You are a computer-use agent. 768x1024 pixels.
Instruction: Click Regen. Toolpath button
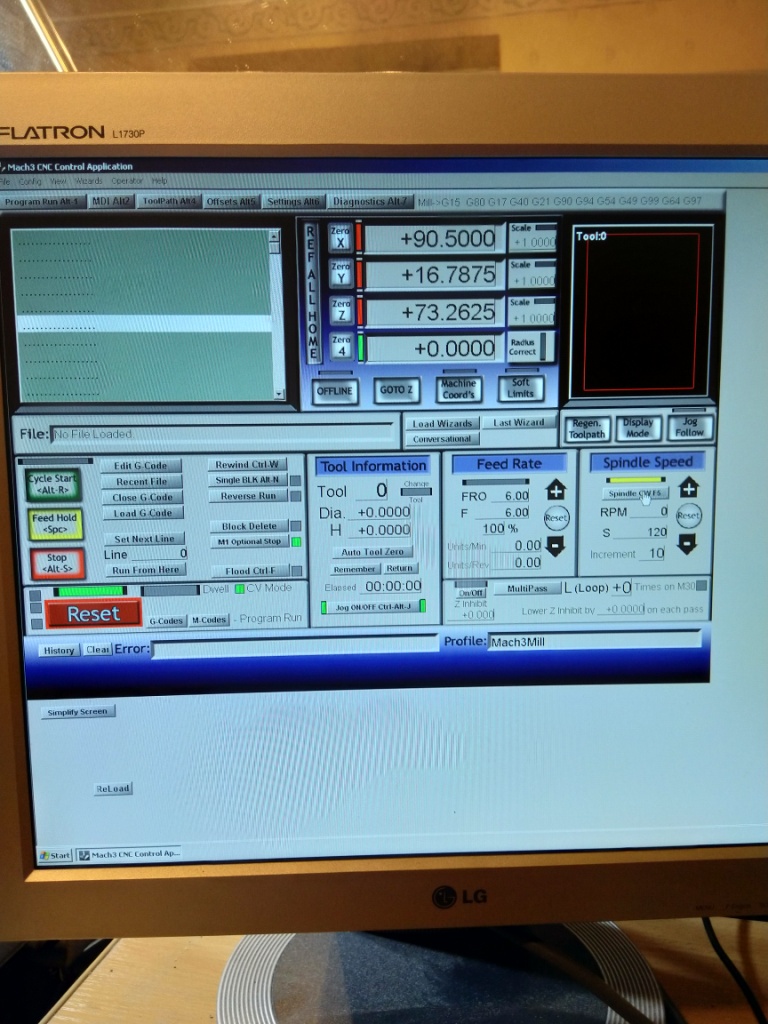[586, 429]
